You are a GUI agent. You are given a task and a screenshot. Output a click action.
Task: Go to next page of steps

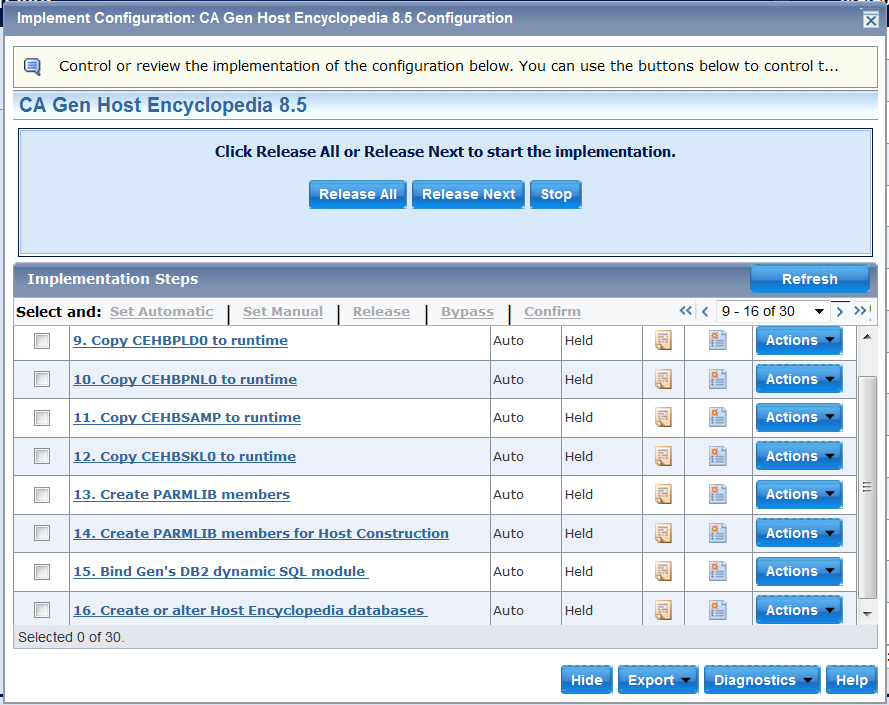click(840, 311)
